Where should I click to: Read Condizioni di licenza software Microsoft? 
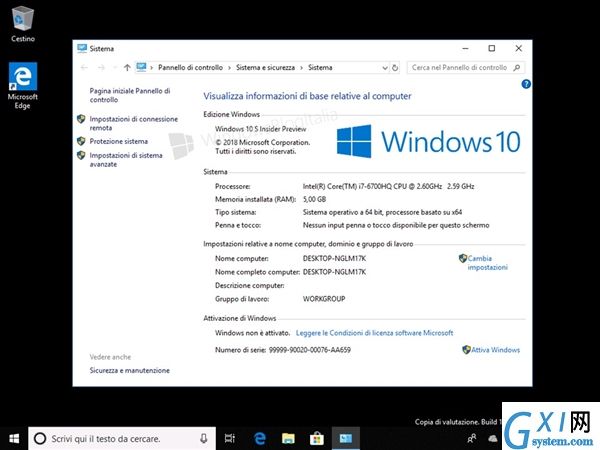(374, 333)
